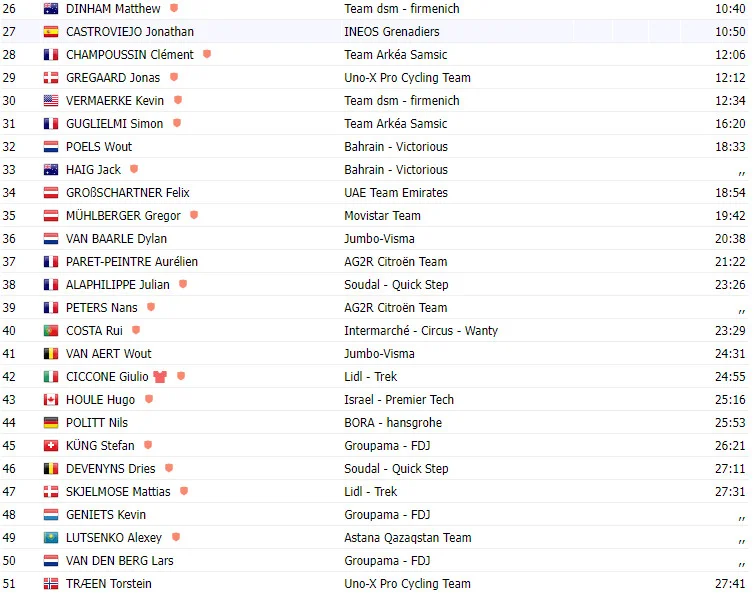Click the shield badge next to GUGLIELMI Simon
Viewport: 754px width, 593px height.
(177, 123)
